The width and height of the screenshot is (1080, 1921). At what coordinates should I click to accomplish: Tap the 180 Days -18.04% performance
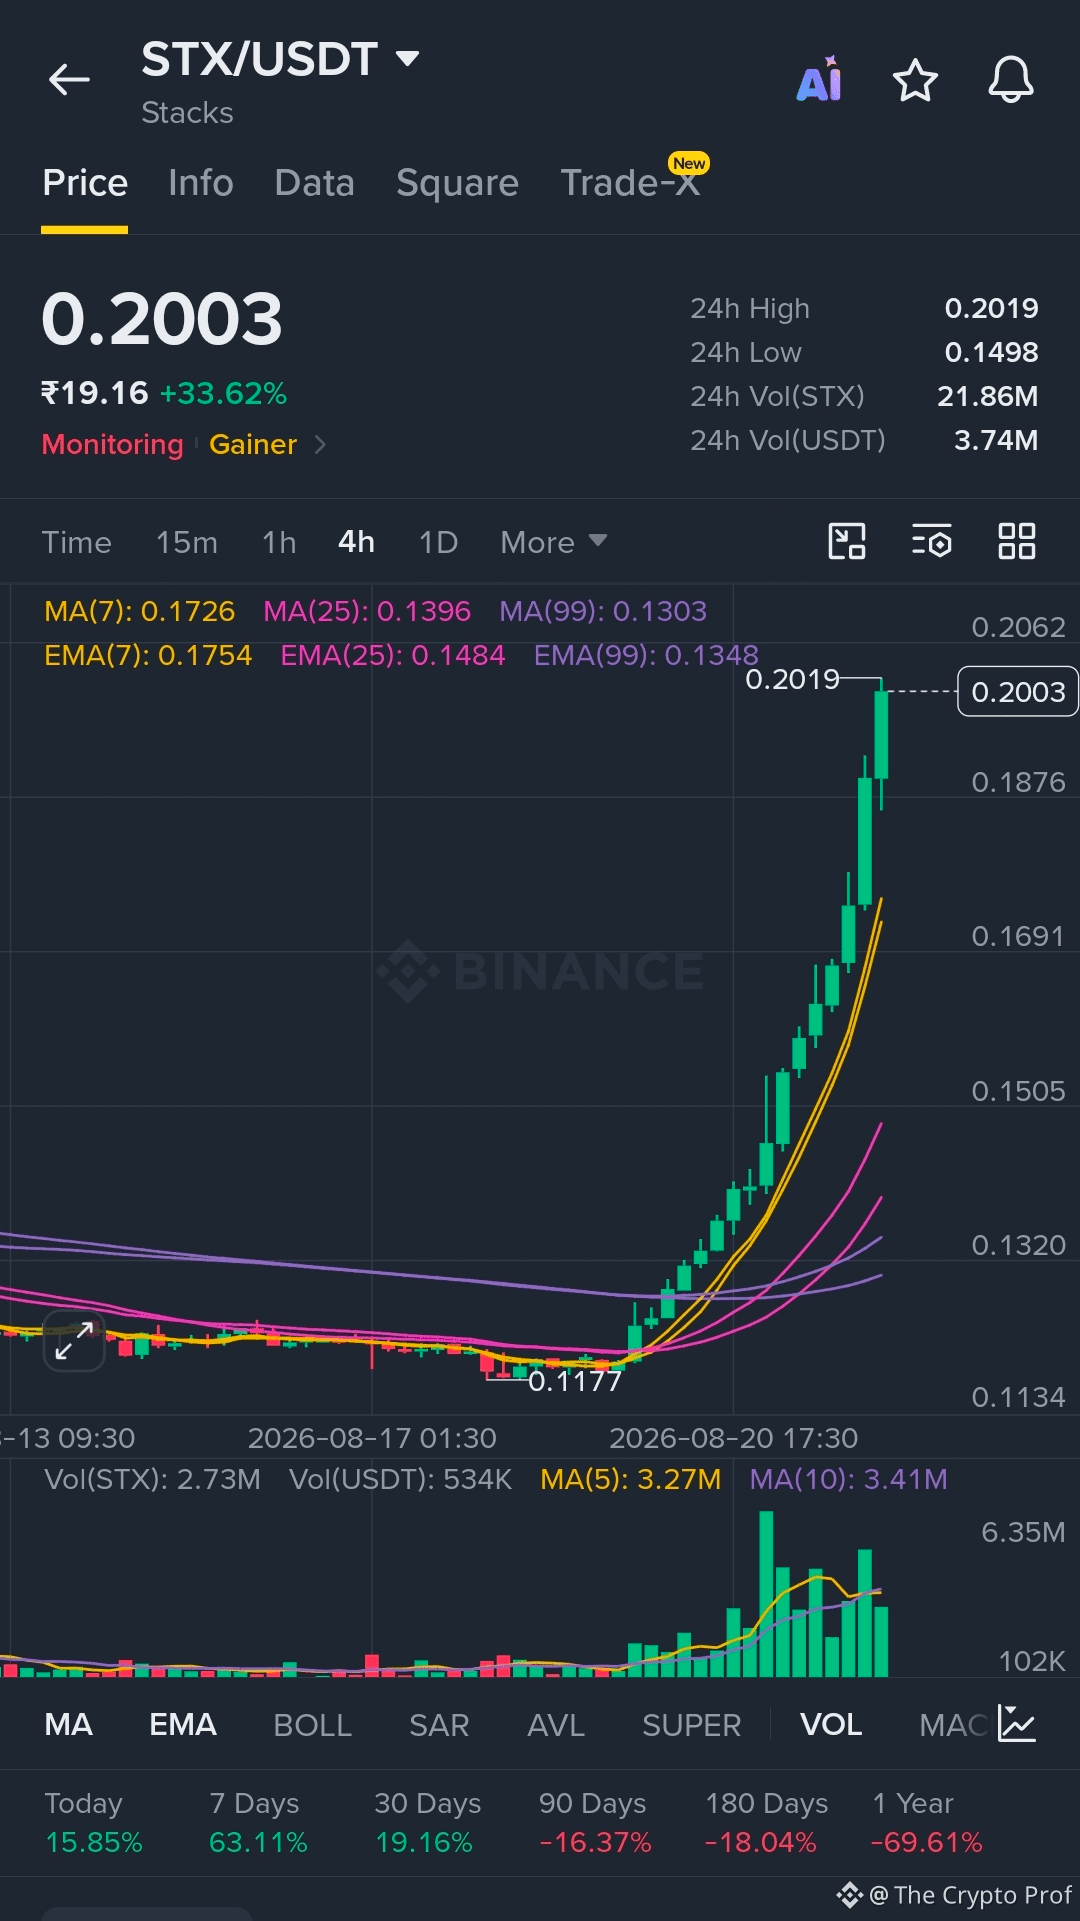765,1822
